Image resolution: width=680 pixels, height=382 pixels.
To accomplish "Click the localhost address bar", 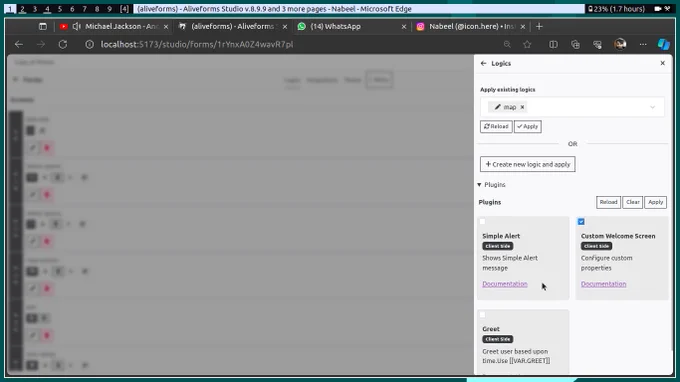I will point(197,44).
